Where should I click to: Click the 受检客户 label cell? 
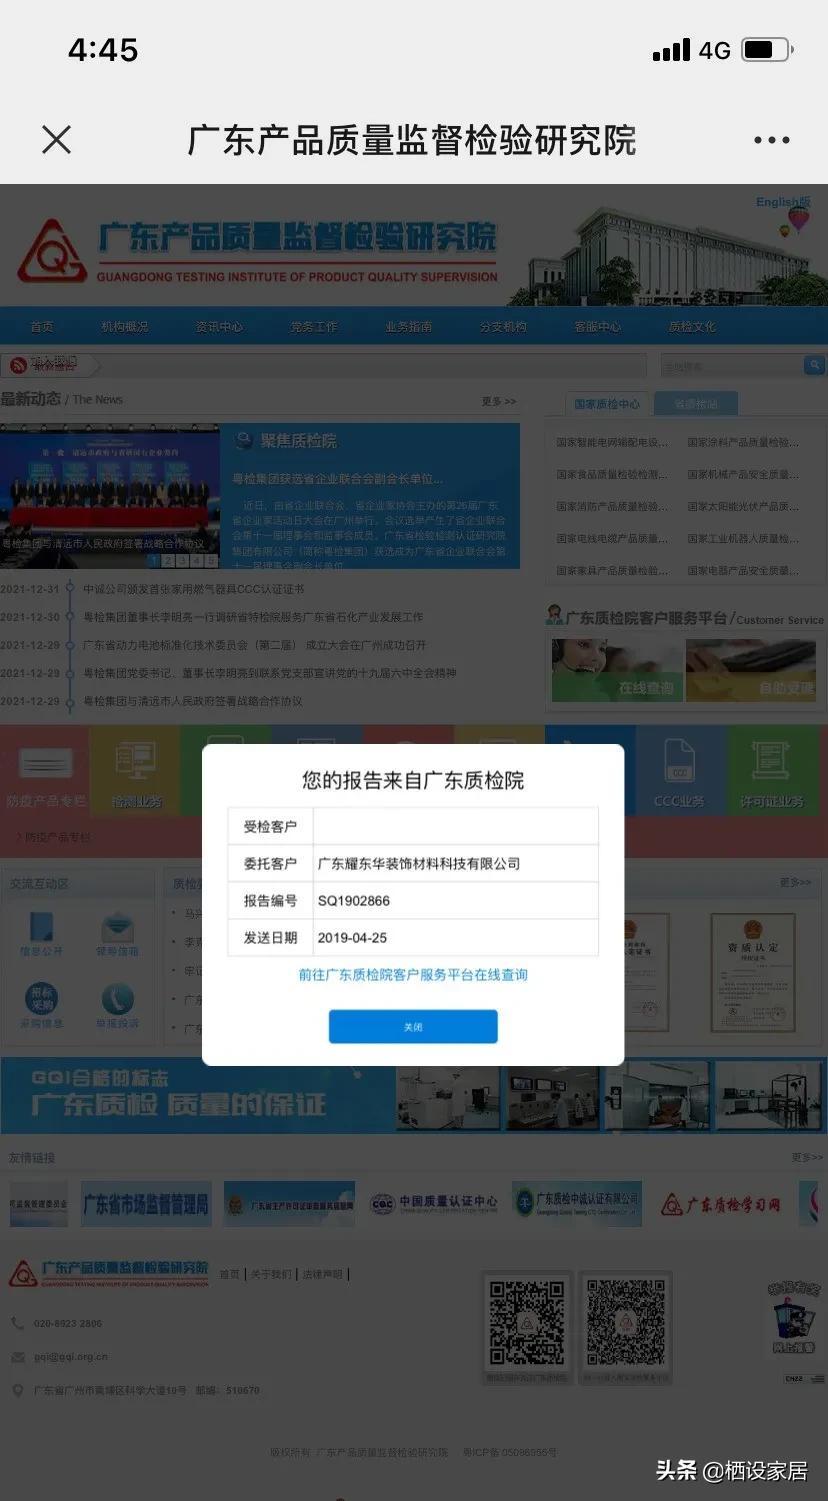270,826
